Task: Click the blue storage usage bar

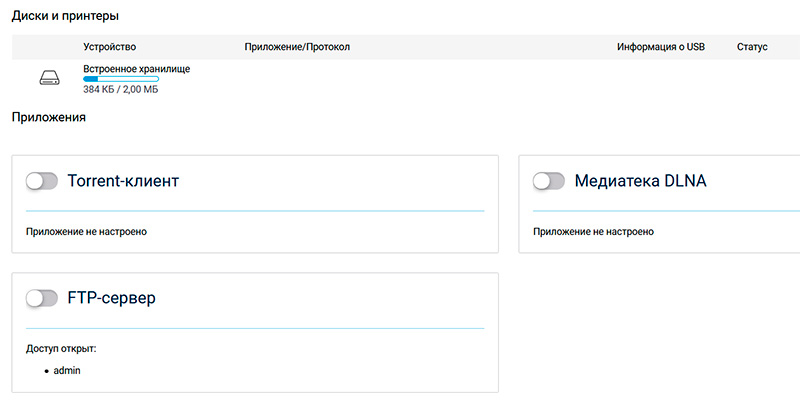Action: [x=121, y=79]
